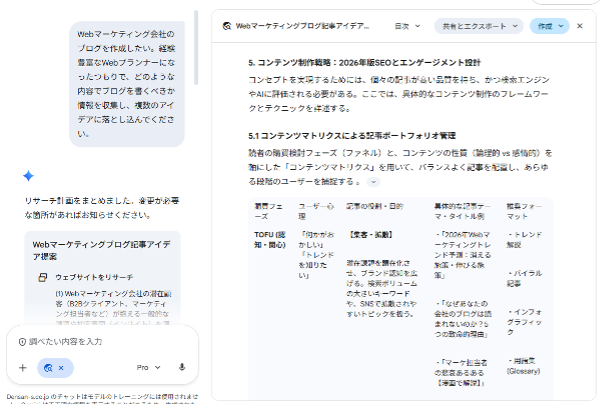
Task: Remove Deep Research chip with its x
Action: pyautogui.click(x=61, y=367)
